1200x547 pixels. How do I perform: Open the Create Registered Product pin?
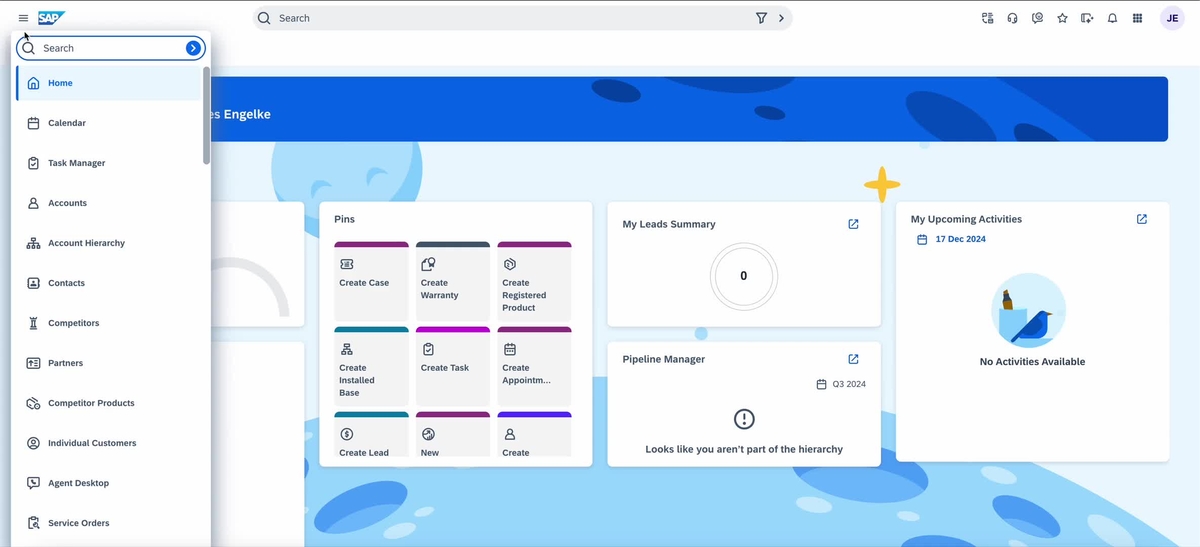tap(534, 281)
